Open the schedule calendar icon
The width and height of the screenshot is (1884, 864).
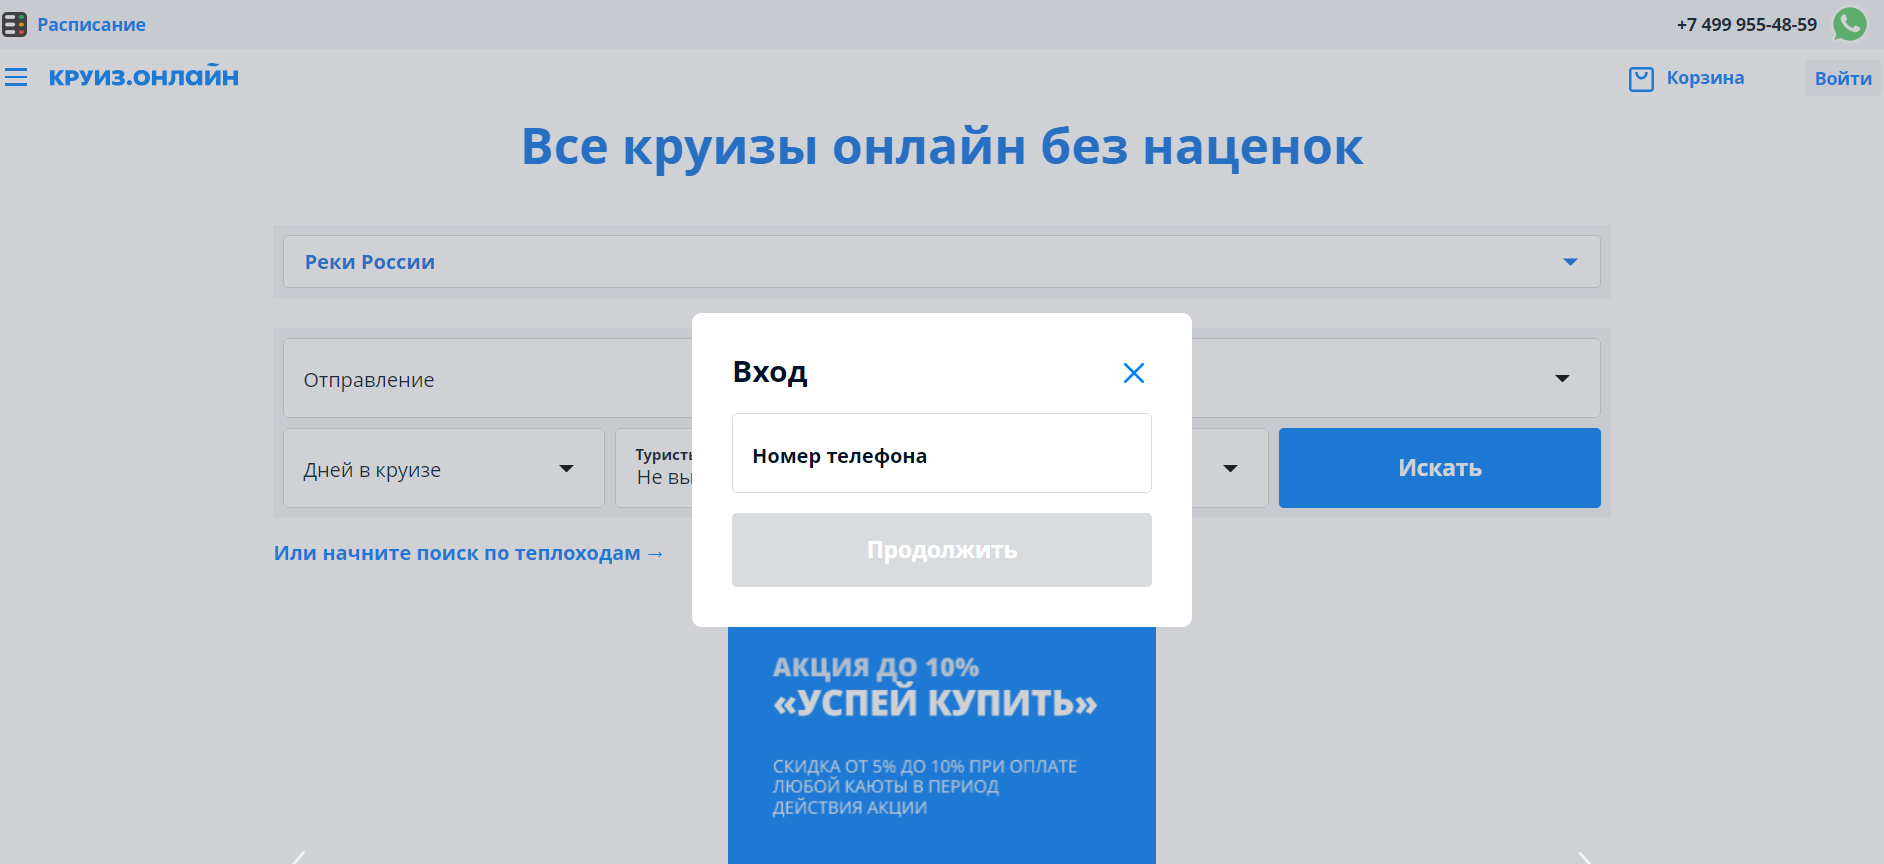click(x=15, y=24)
